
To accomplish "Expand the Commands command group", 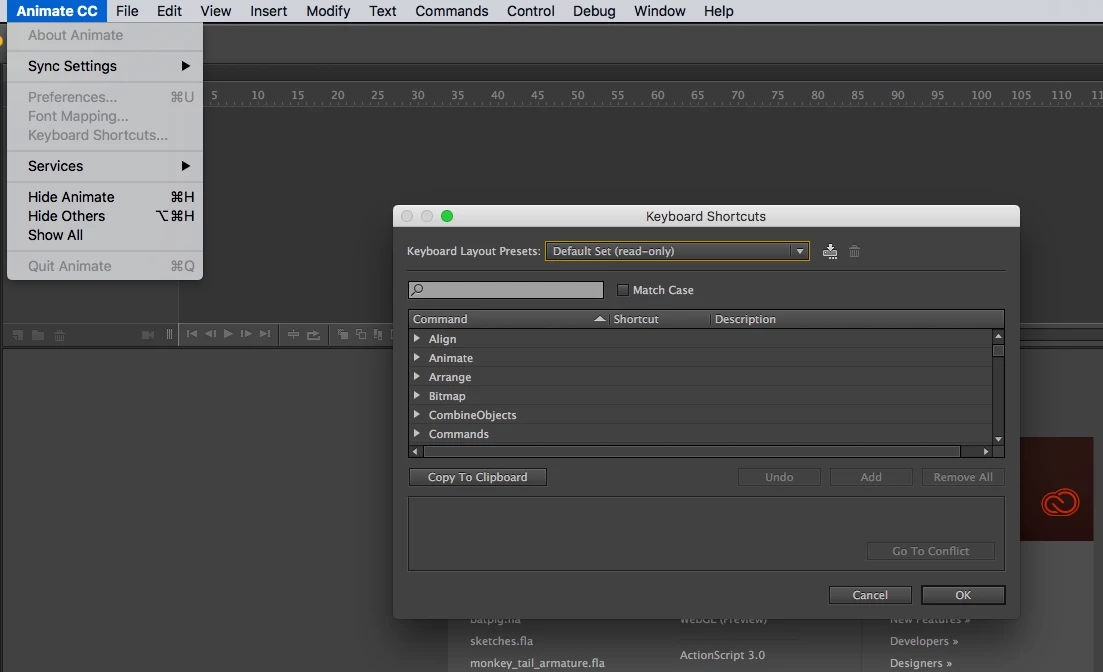I will (x=416, y=433).
